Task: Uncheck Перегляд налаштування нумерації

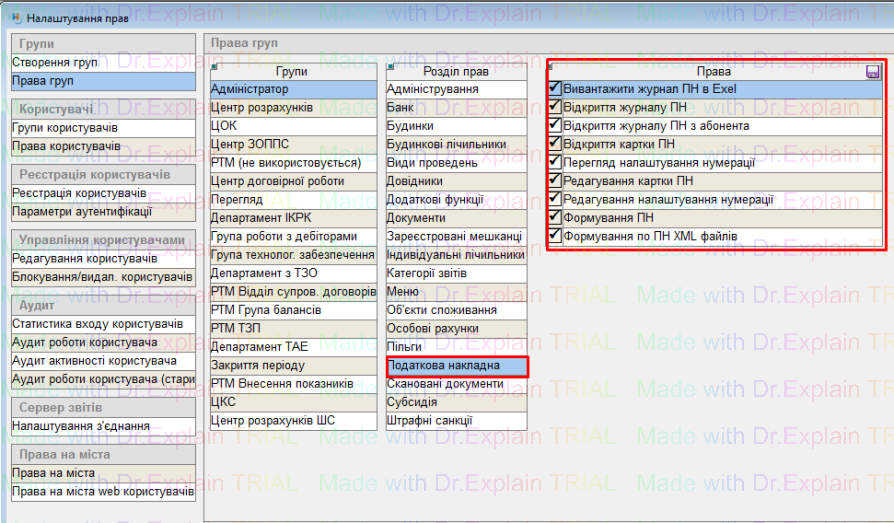Action: click(x=555, y=163)
